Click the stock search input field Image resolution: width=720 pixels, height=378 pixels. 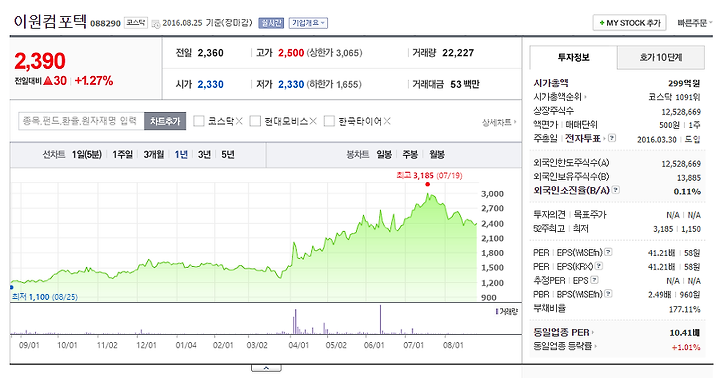tap(81, 121)
